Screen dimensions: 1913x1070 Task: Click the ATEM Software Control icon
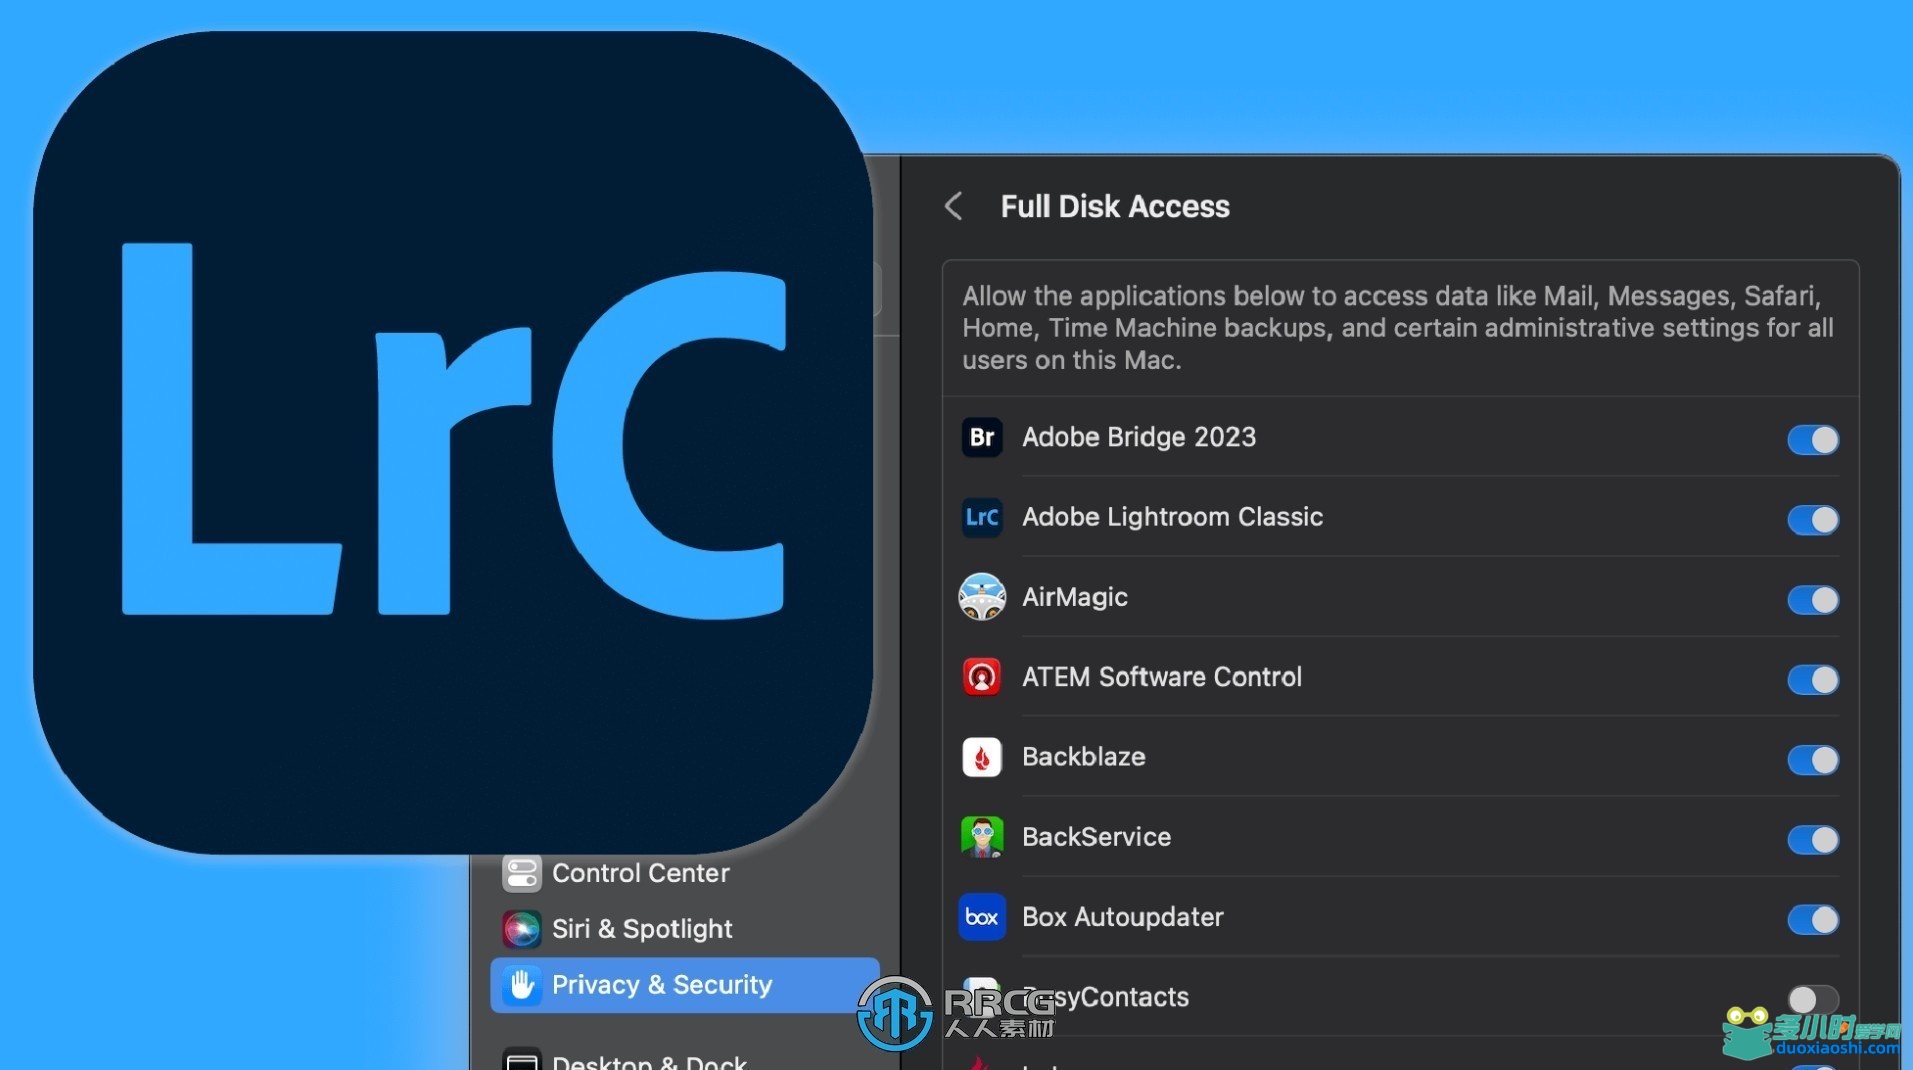981,677
